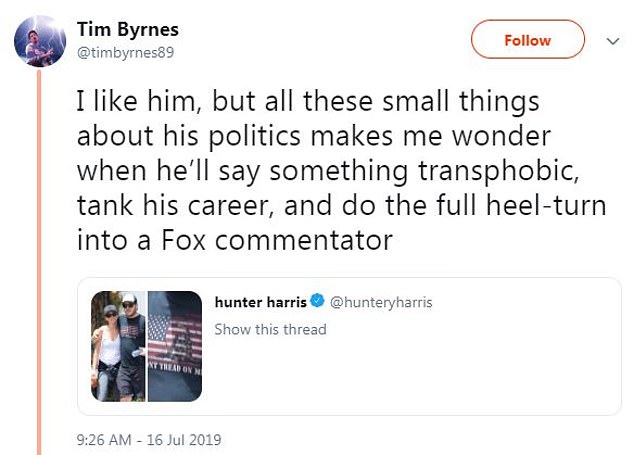Open the couple photo in quoted tweet
This screenshot has width=634, height=455.
coord(118,346)
